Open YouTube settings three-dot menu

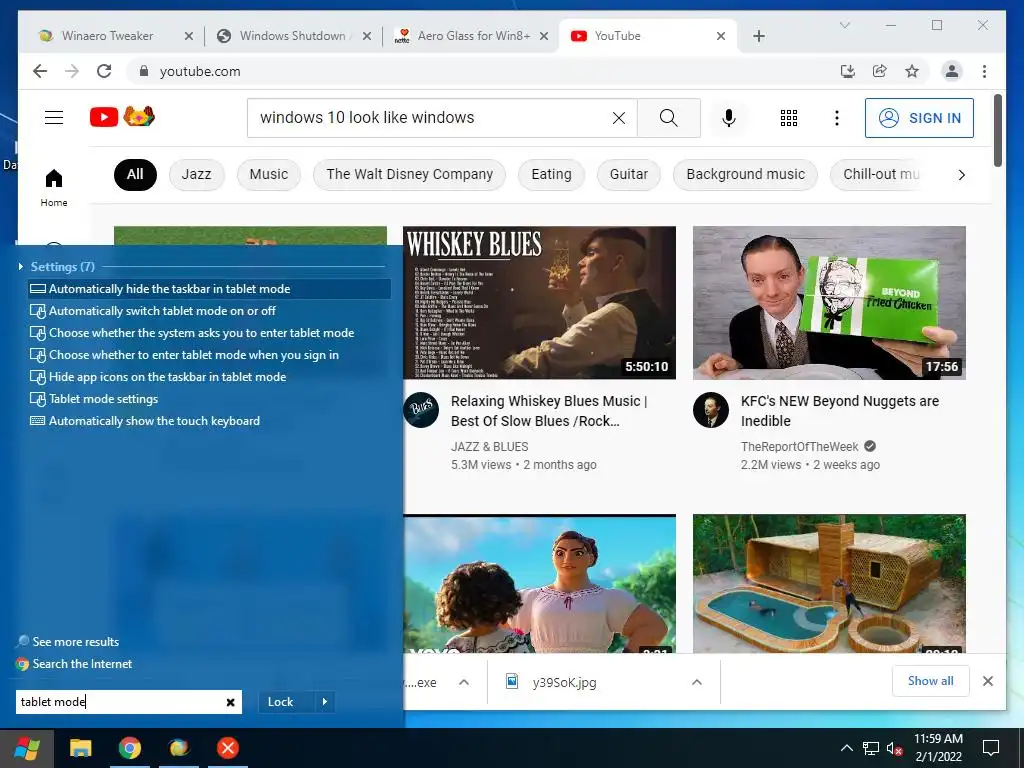(837, 118)
